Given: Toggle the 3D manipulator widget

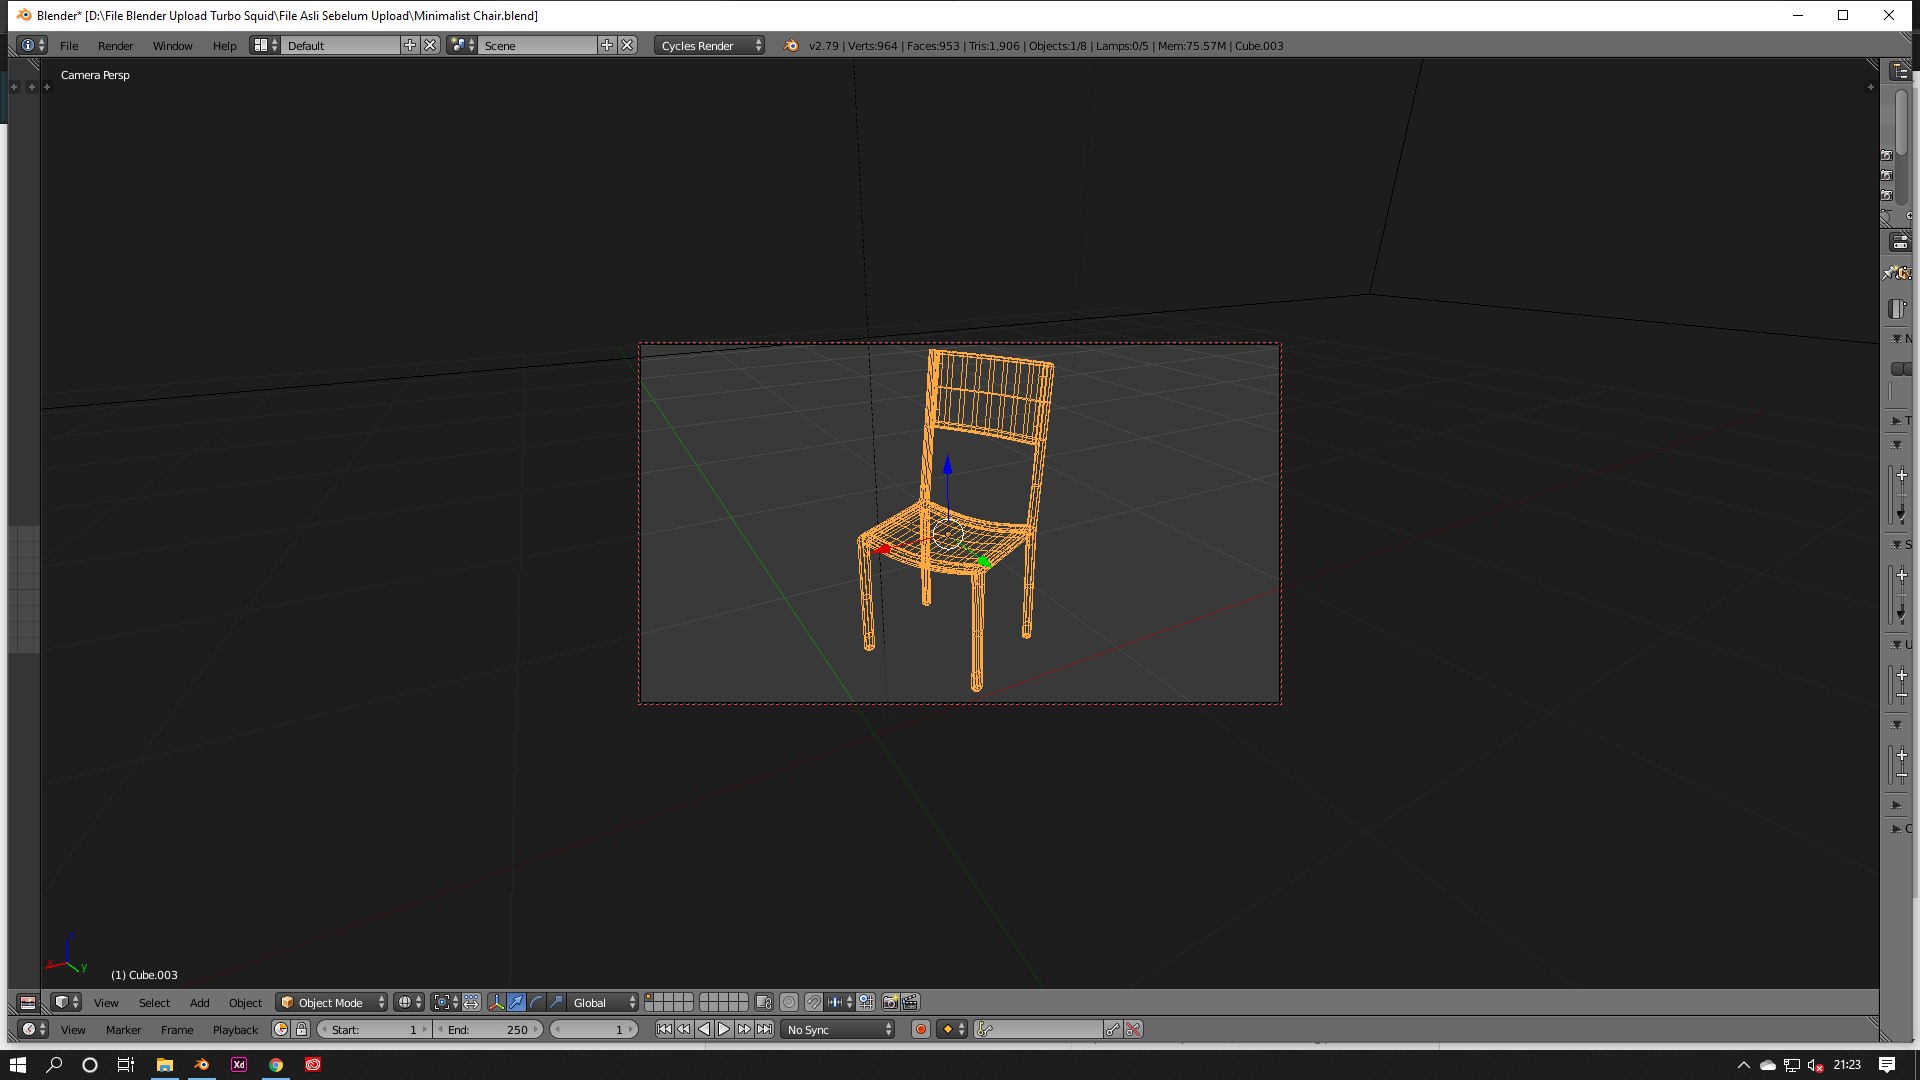Looking at the screenshot, I should coord(497,1002).
